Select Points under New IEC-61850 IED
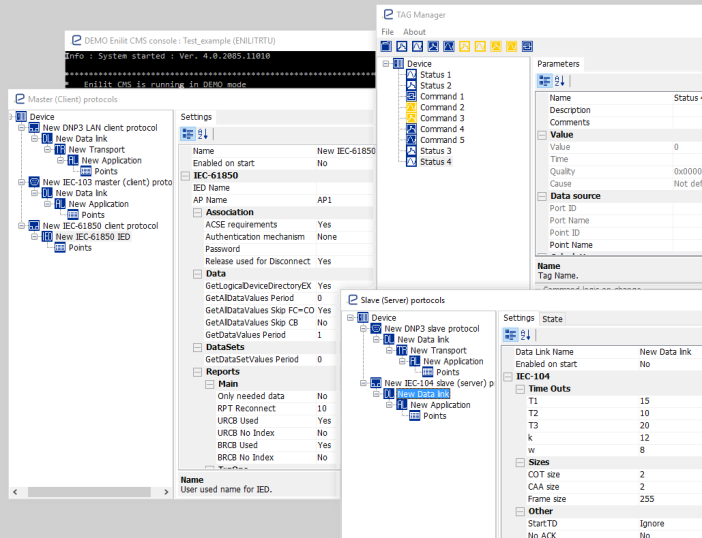Image resolution: width=702 pixels, height=538 pixels. click(x=79, y=248)
